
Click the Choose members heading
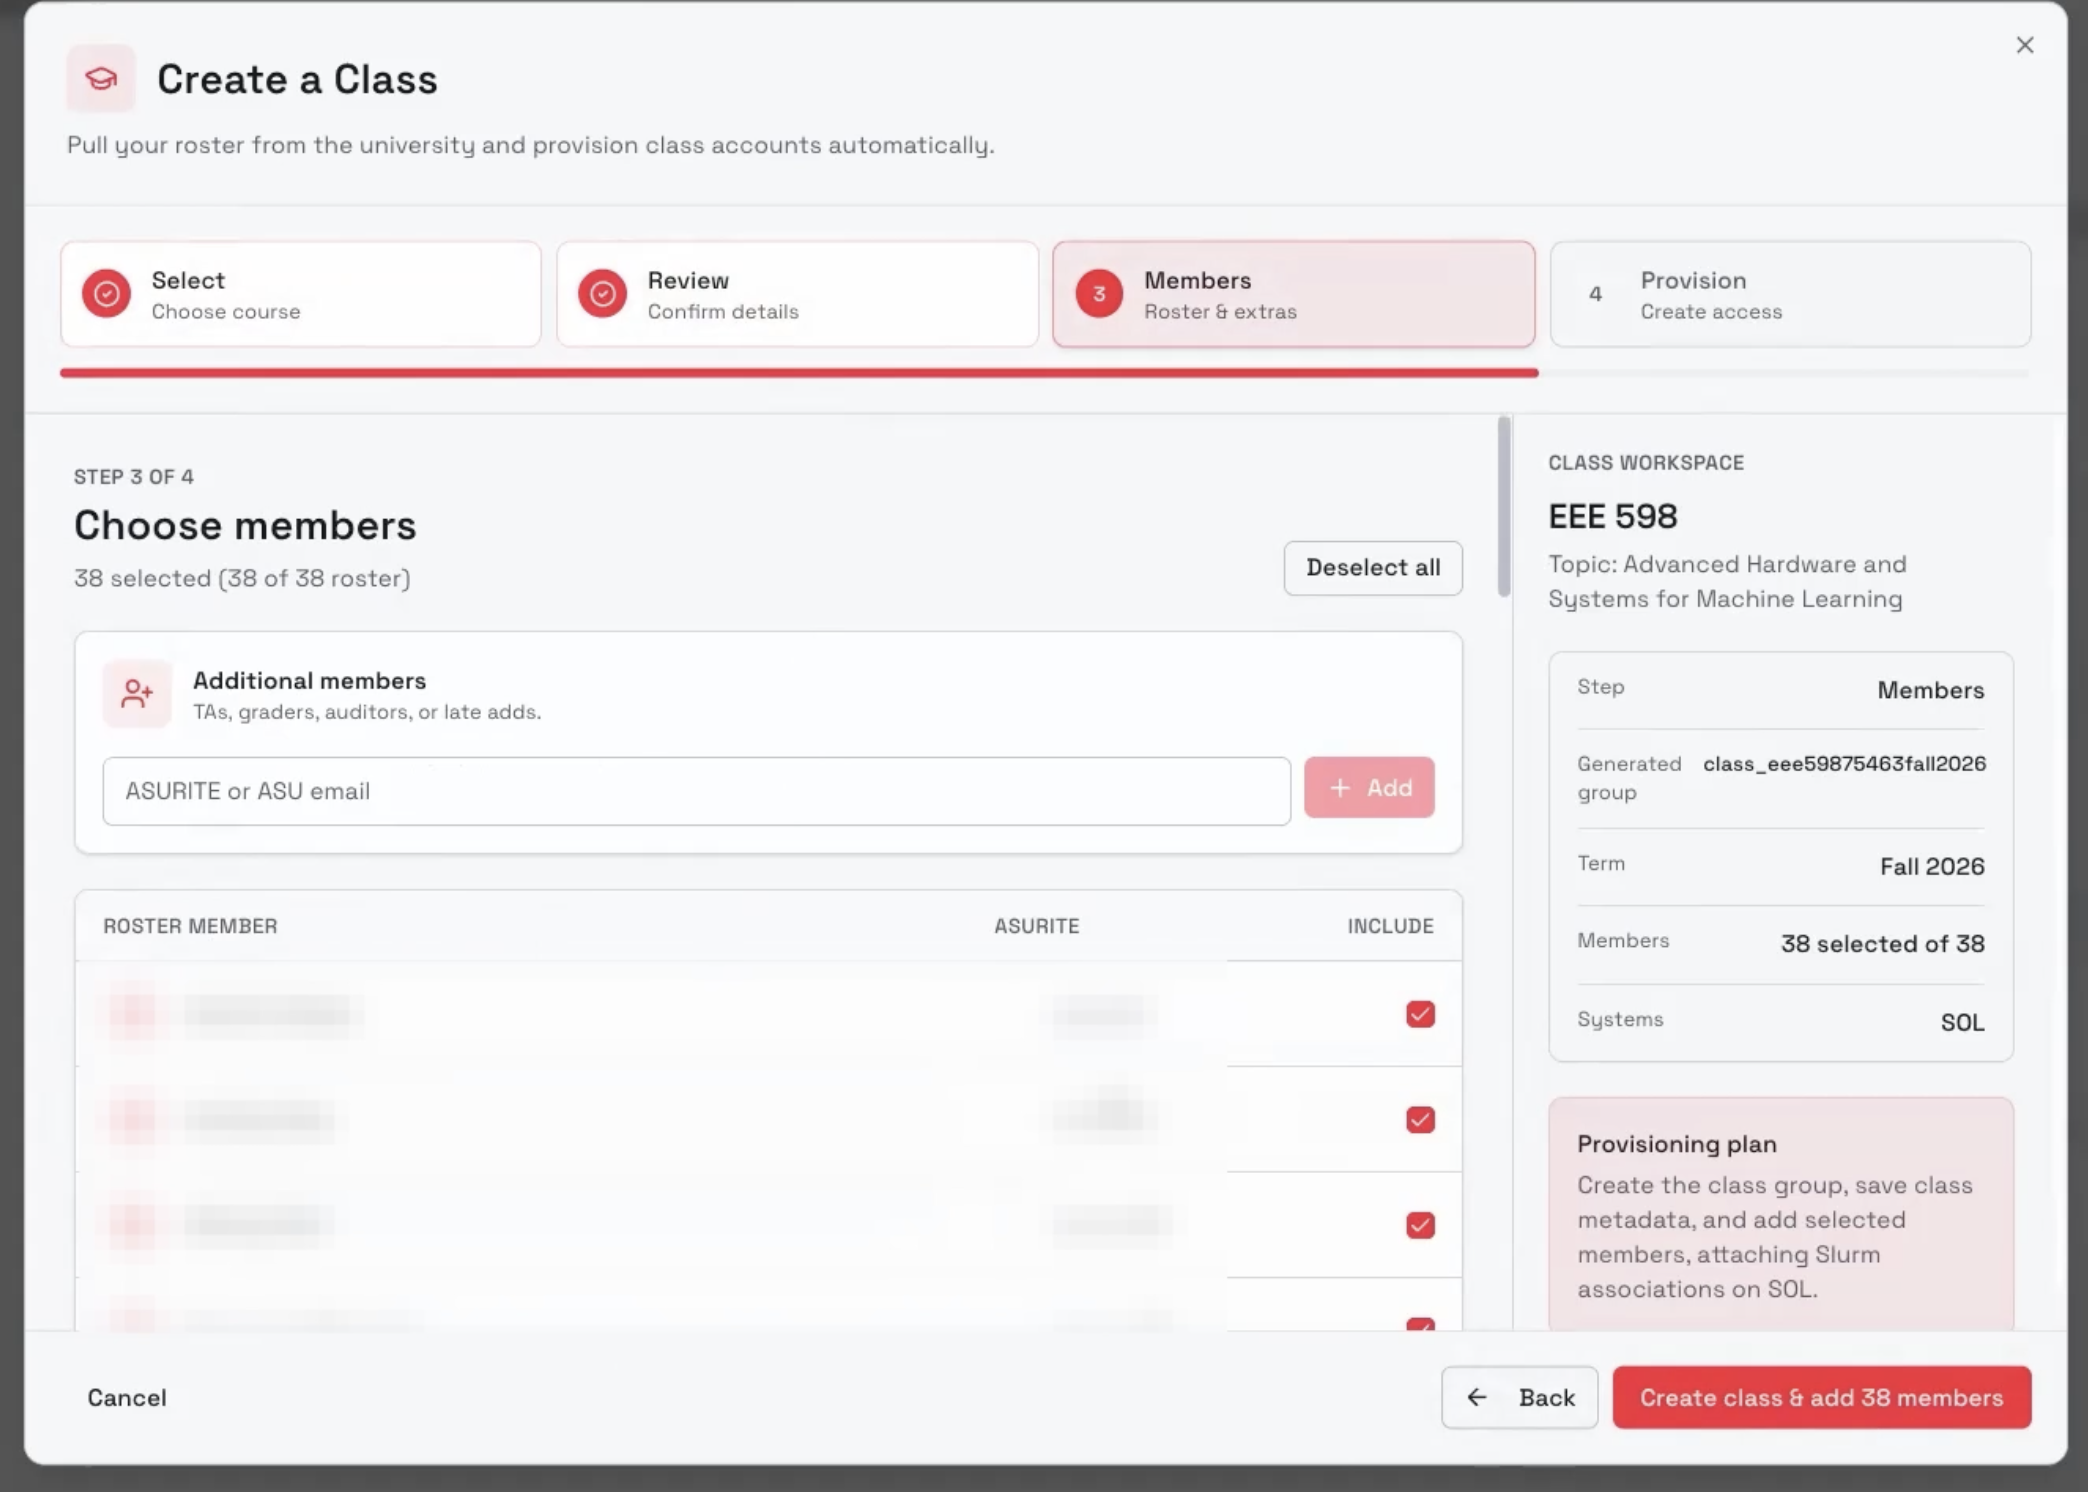click(x=245, y=525)
